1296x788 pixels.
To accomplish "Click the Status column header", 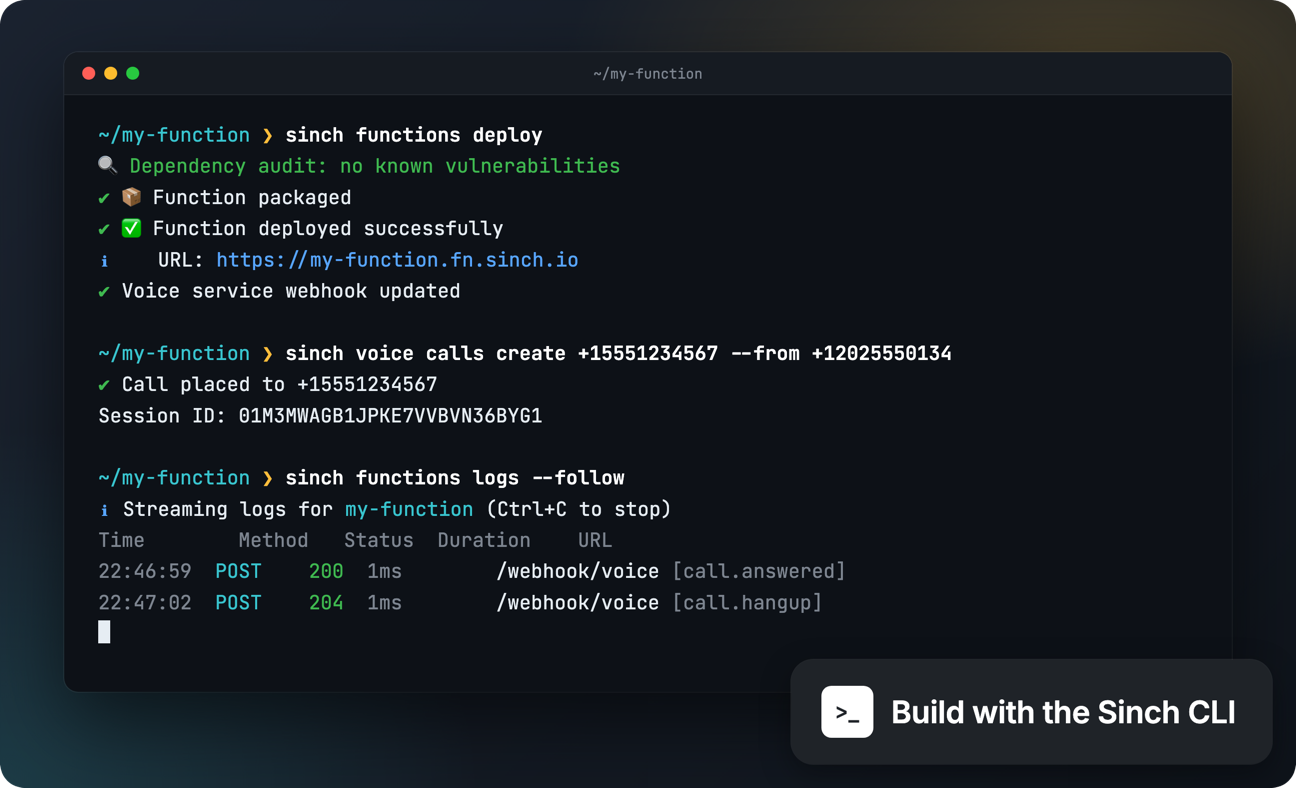I will [379, 540].
